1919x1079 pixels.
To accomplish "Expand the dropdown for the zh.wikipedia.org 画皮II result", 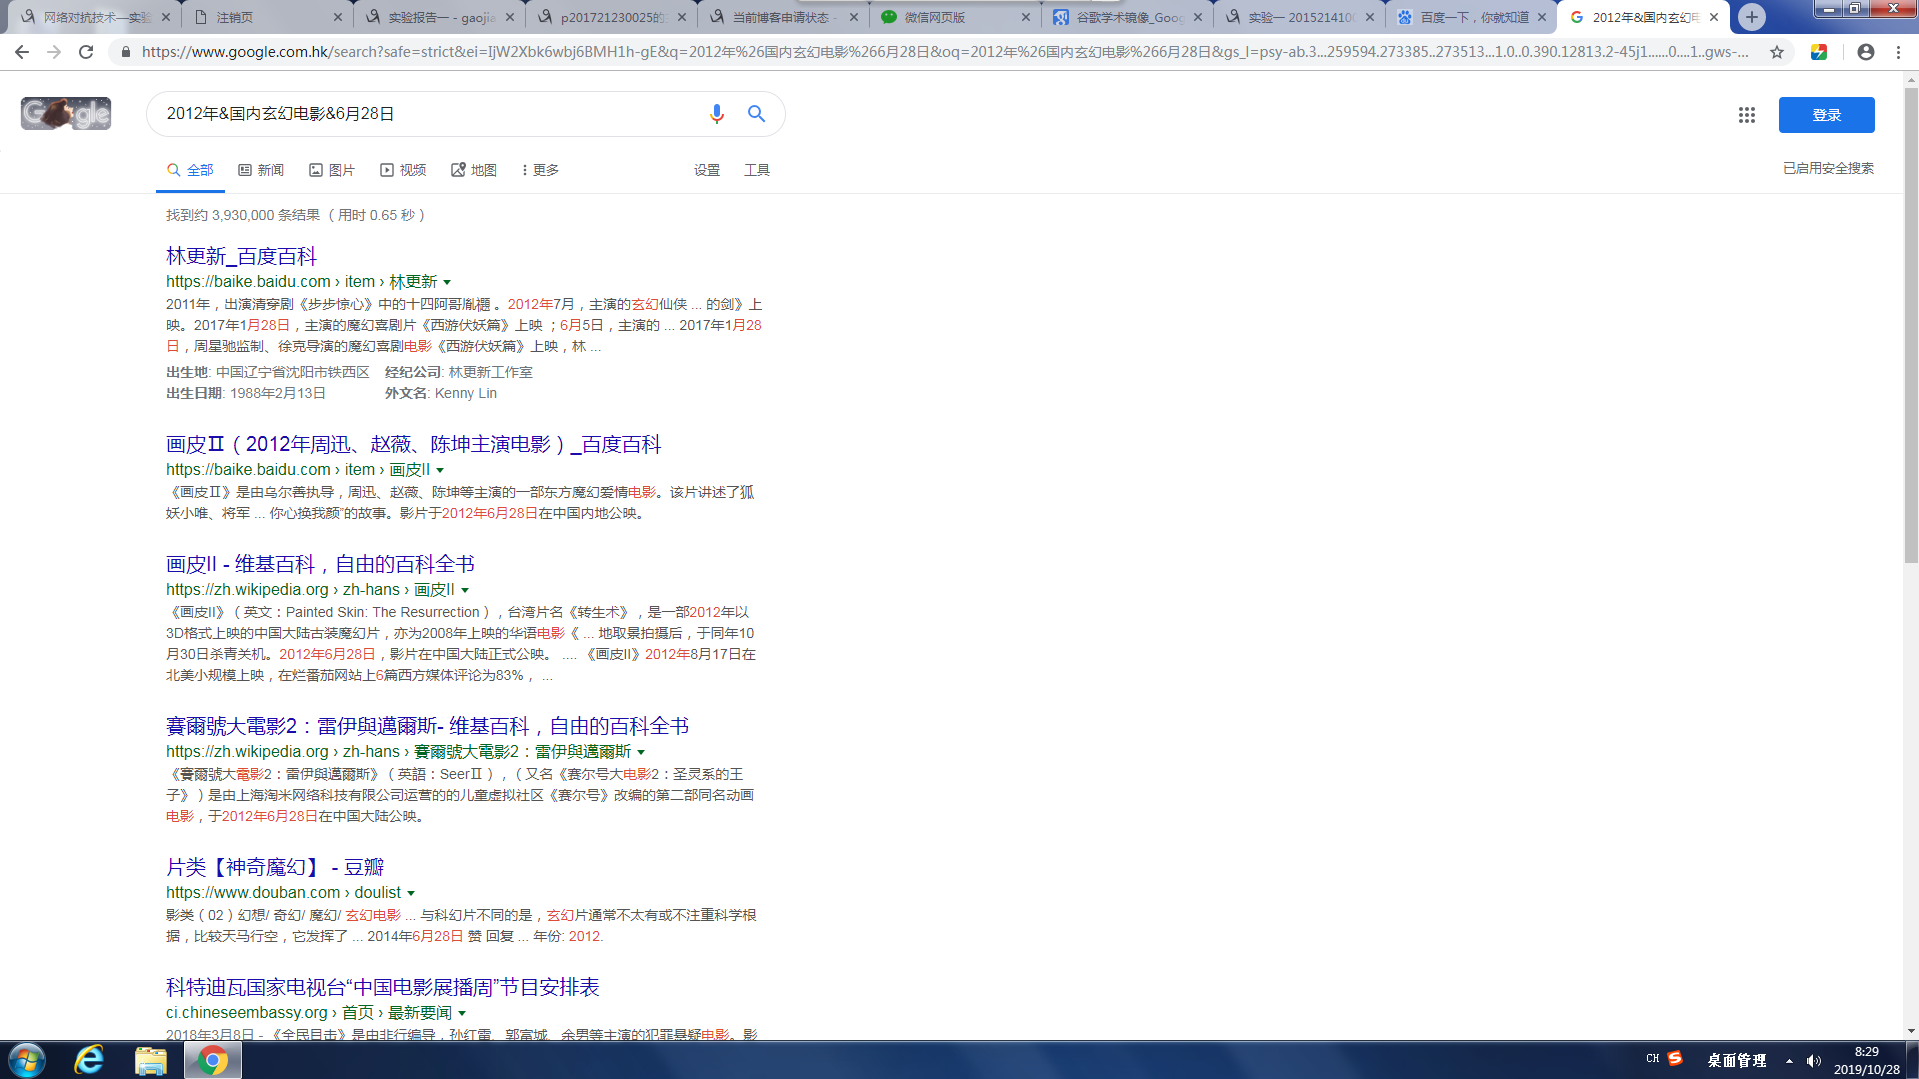I will (x=465, y=590).
